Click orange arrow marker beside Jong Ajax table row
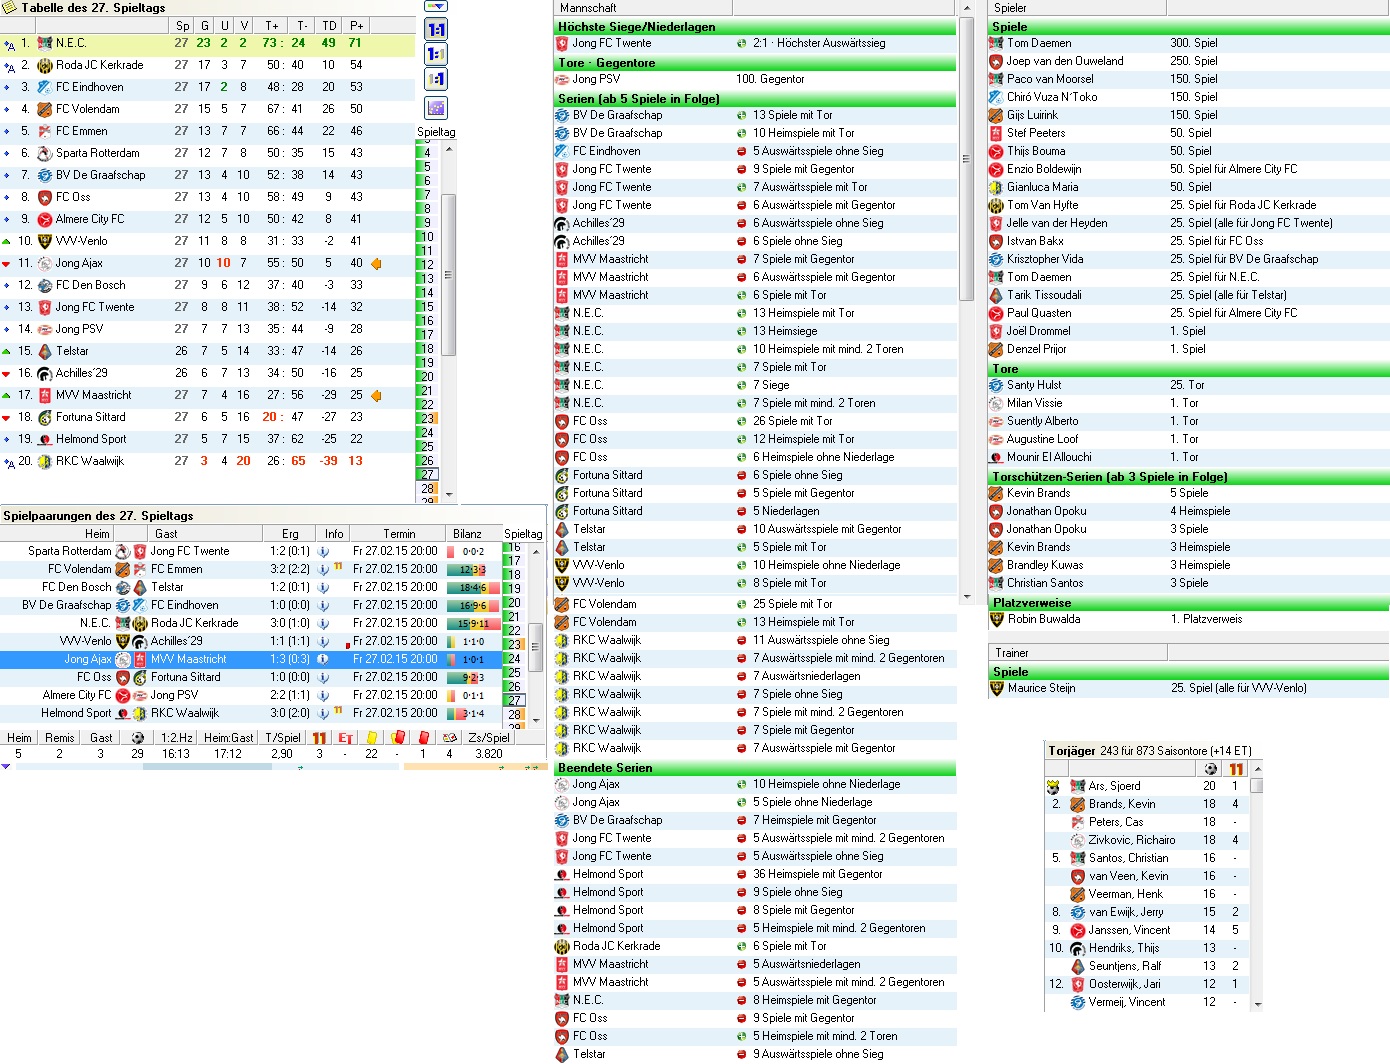This screenshot has height=1064, width=1390. tap(377, 263)
